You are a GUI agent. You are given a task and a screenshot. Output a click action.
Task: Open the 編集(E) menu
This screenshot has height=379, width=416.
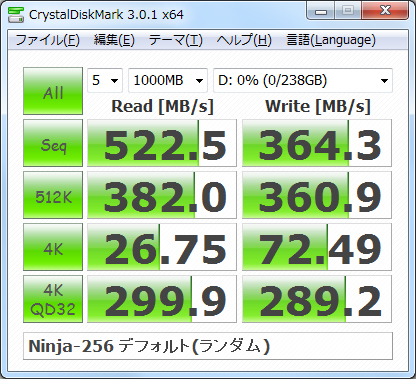click(114, 40)
